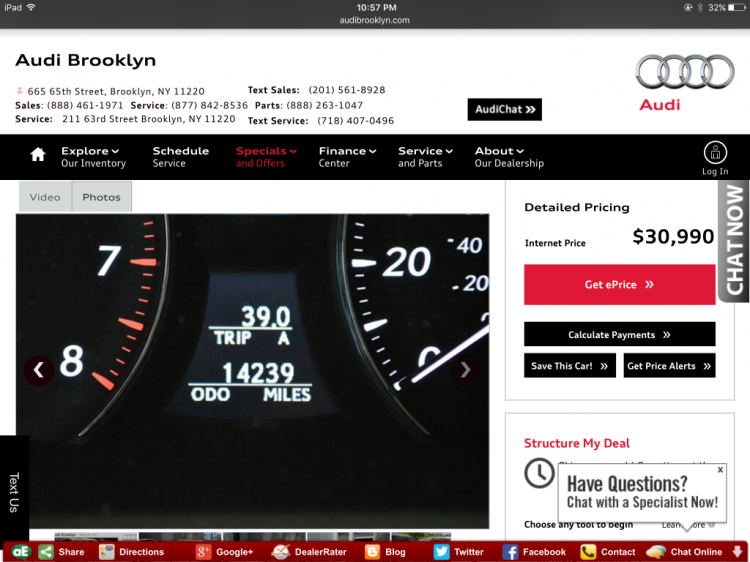The width and height of the screenshot is (750, 562).
Task: Tap the battery indicator in status bar
Action: (736, 8)
